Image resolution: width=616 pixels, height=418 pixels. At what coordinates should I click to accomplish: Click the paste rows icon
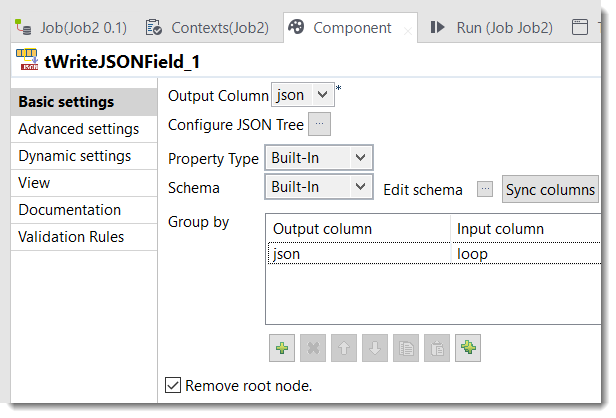tap(435, 348)
